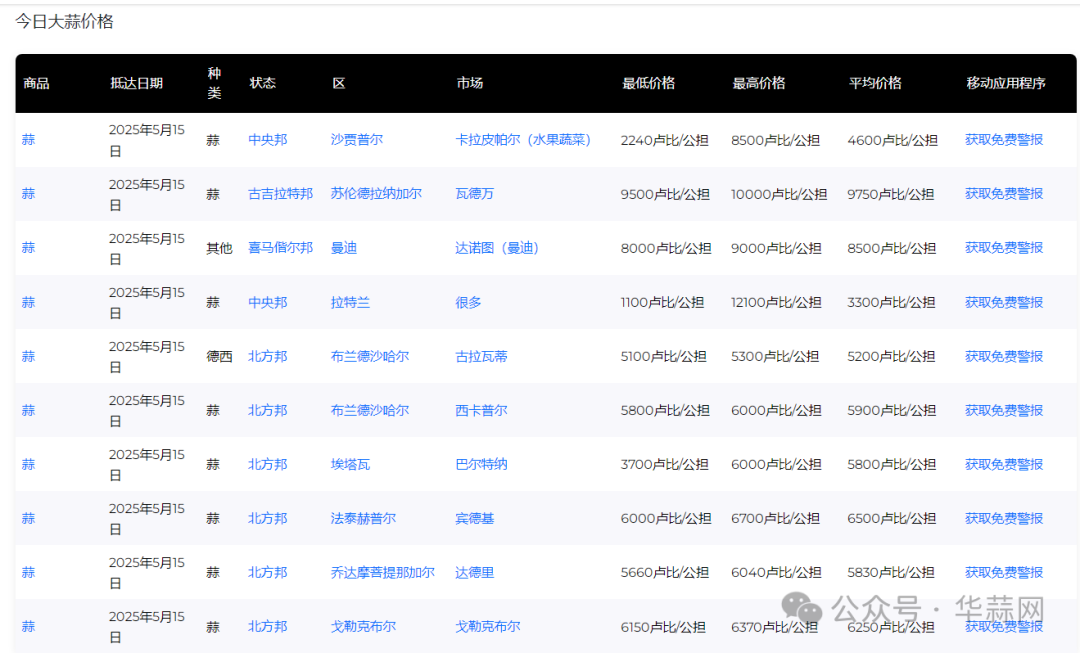1080x653 pixels.
Task: Open the 法泰赫普尔 district link
Action: 363,519
